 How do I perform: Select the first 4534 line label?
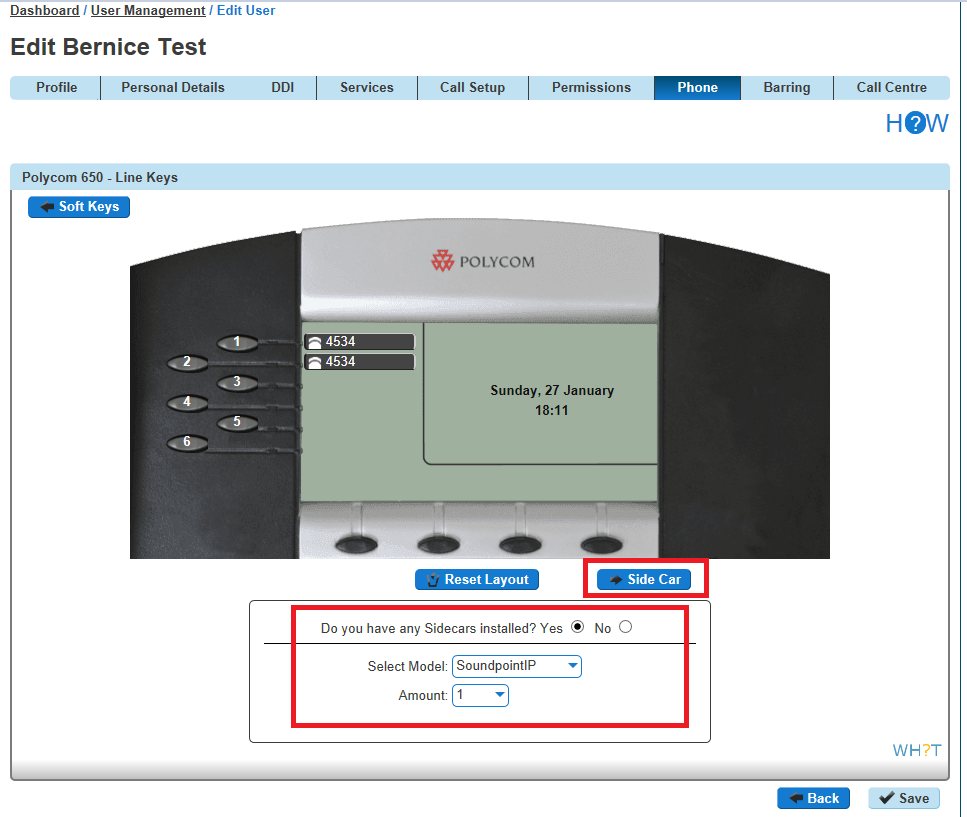tap(360, 342)
